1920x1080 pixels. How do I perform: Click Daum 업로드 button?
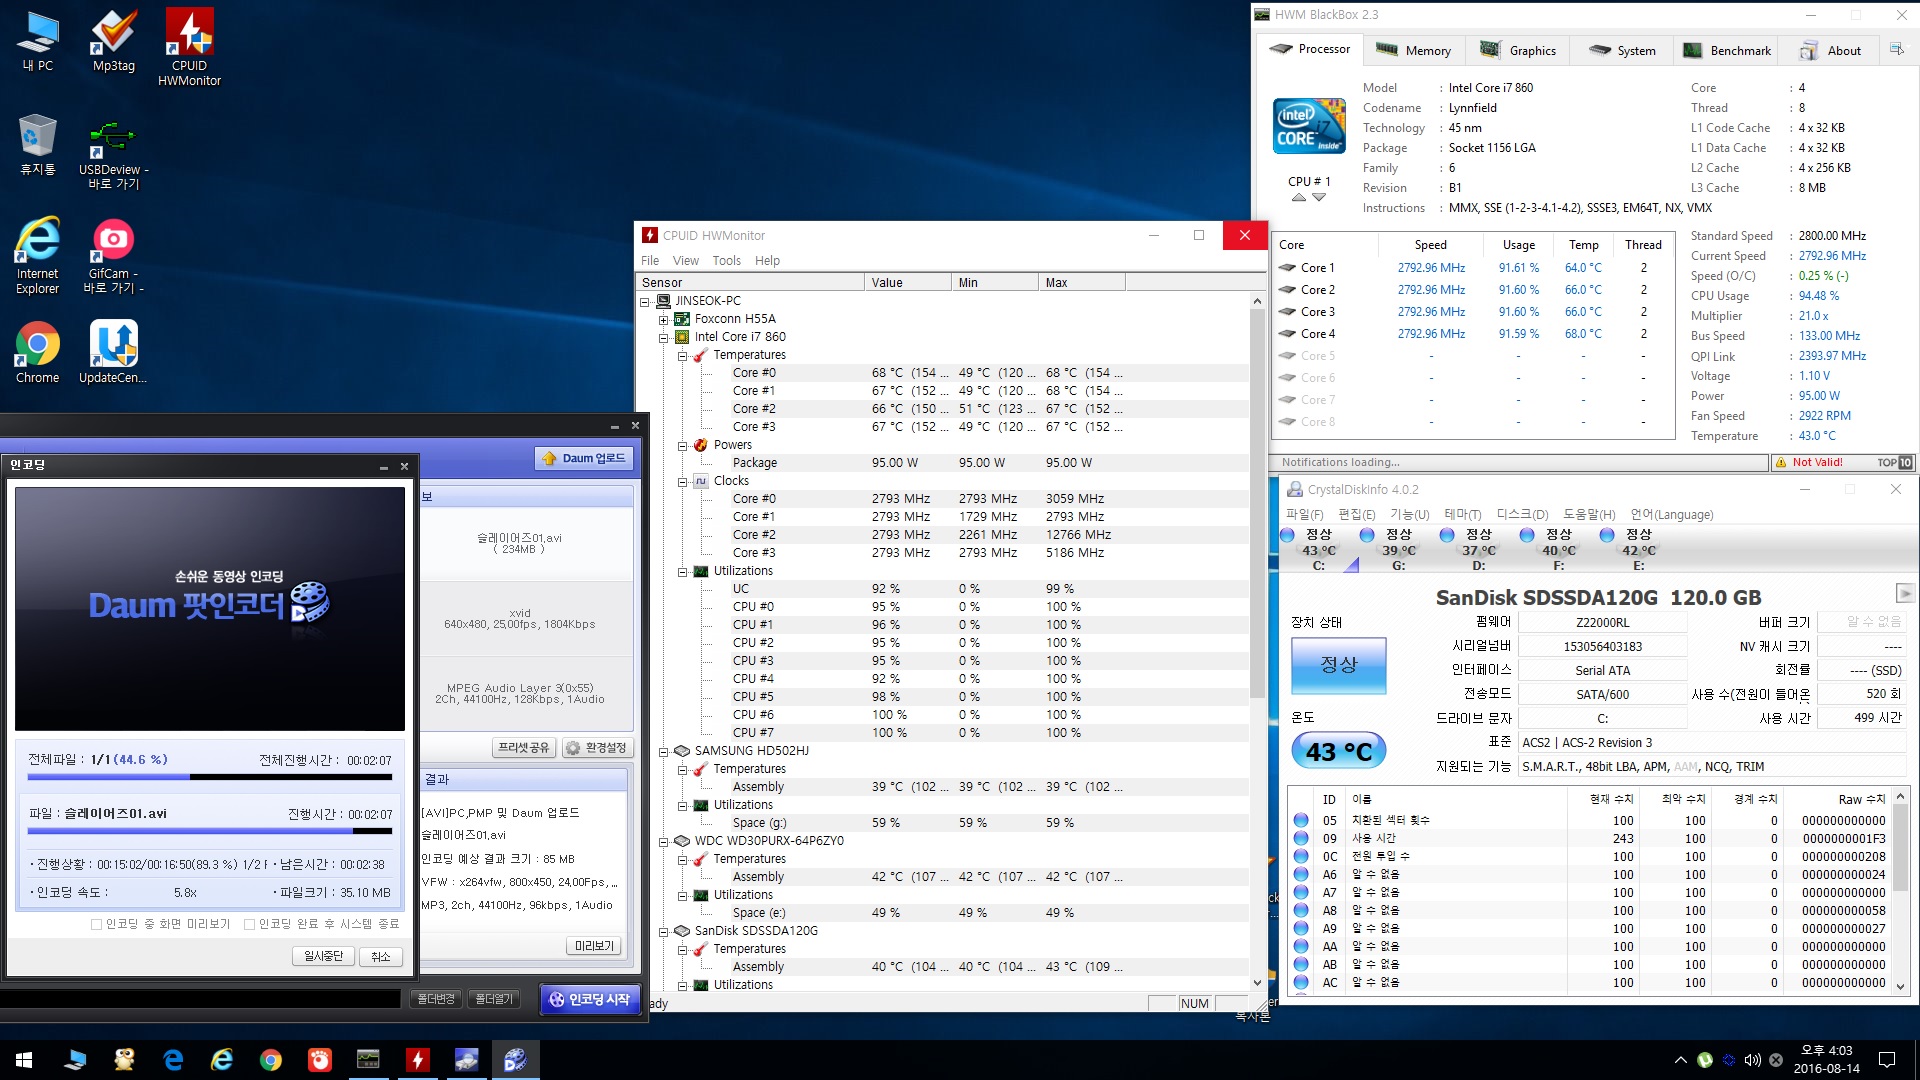click(584, 458)
